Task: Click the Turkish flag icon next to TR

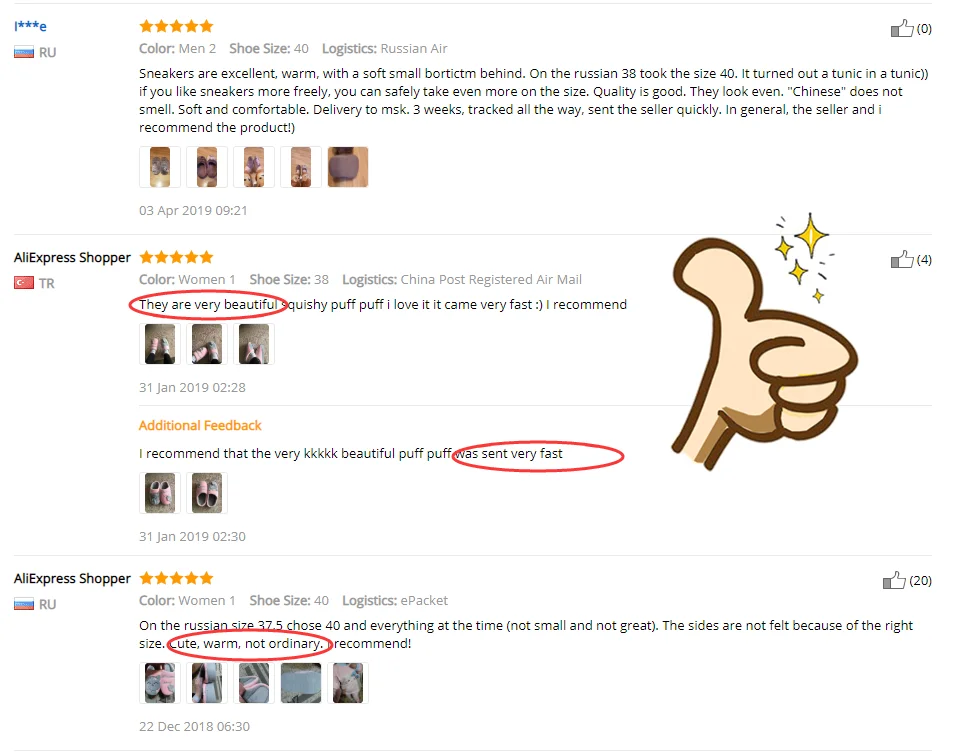Action: (24, 283)
